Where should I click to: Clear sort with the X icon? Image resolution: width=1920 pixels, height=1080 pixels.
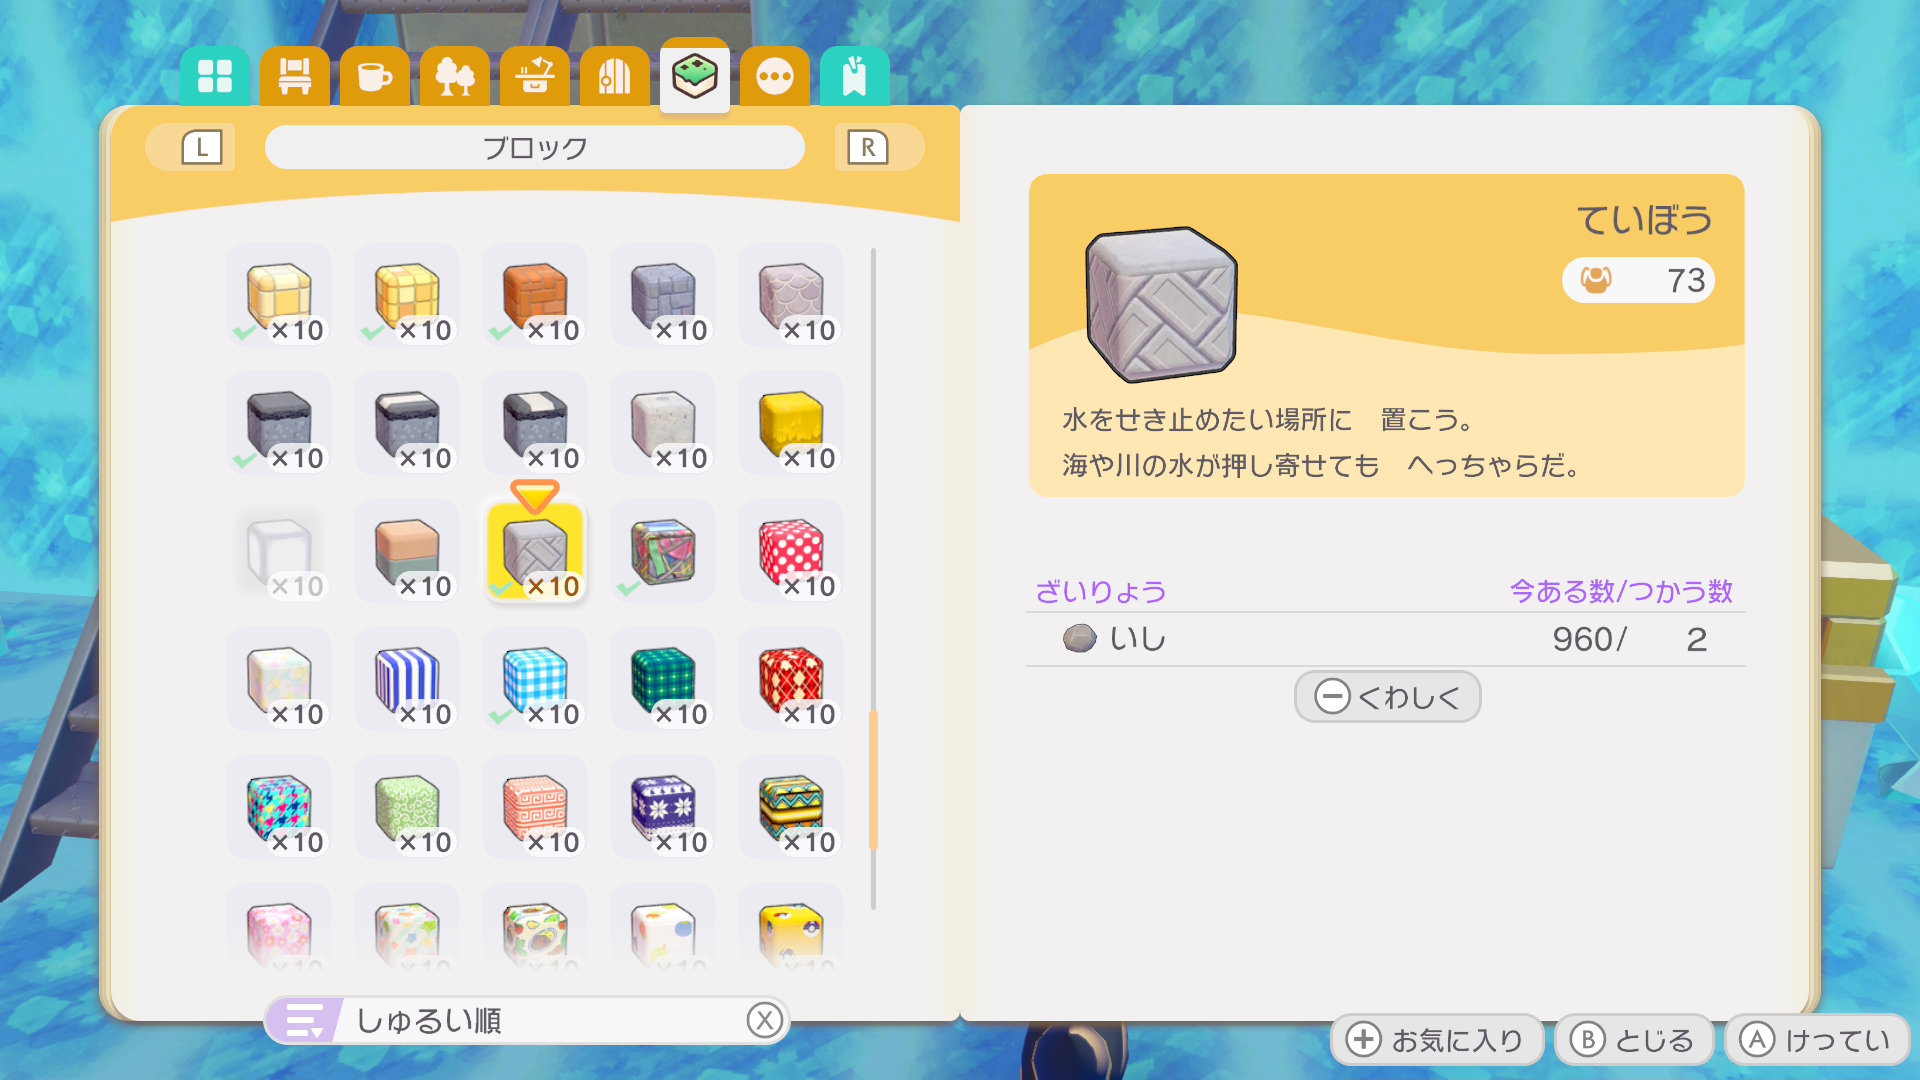pyautogui.click(x=764, y=1020)
